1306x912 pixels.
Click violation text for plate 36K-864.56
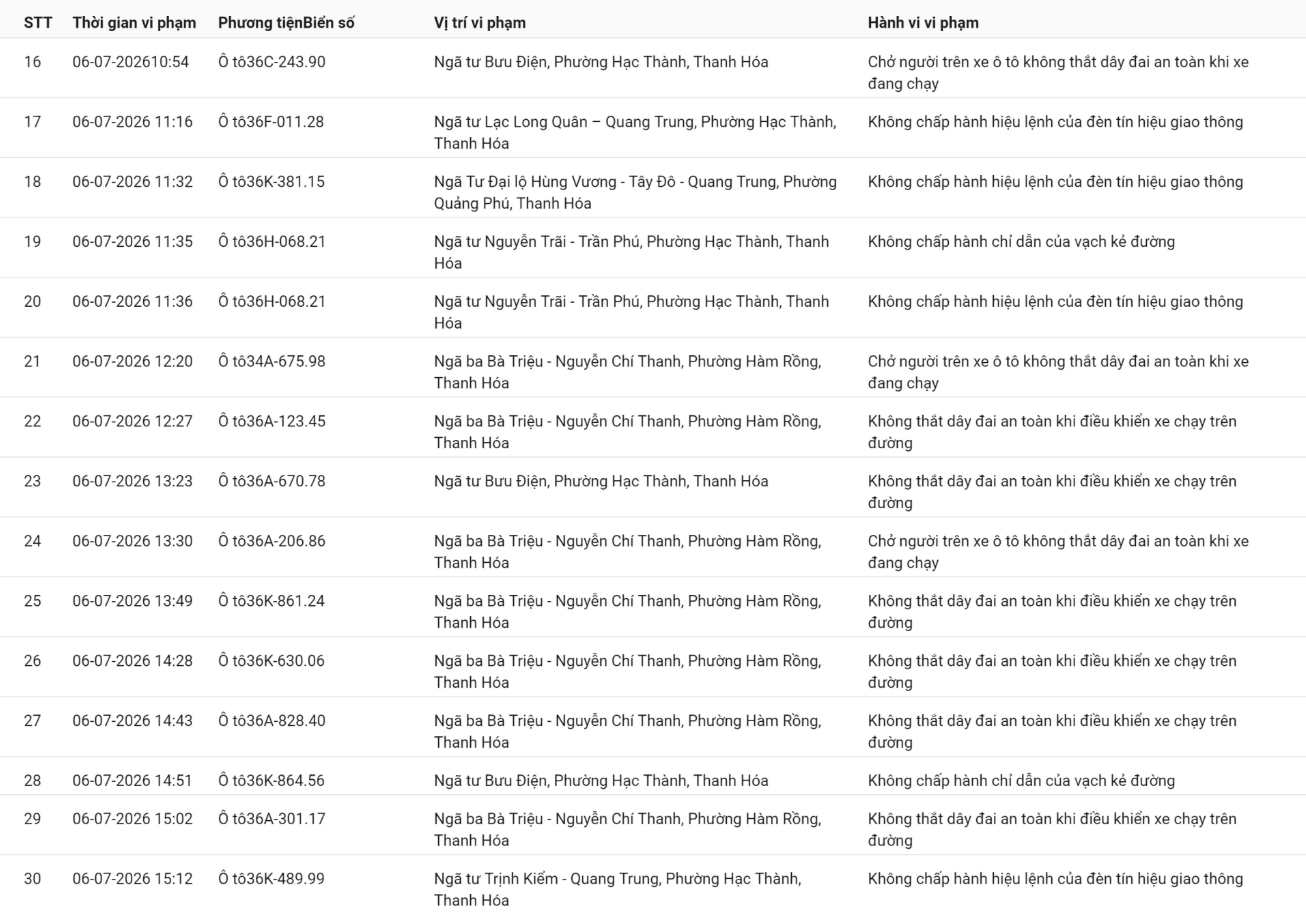point(1022,781)
